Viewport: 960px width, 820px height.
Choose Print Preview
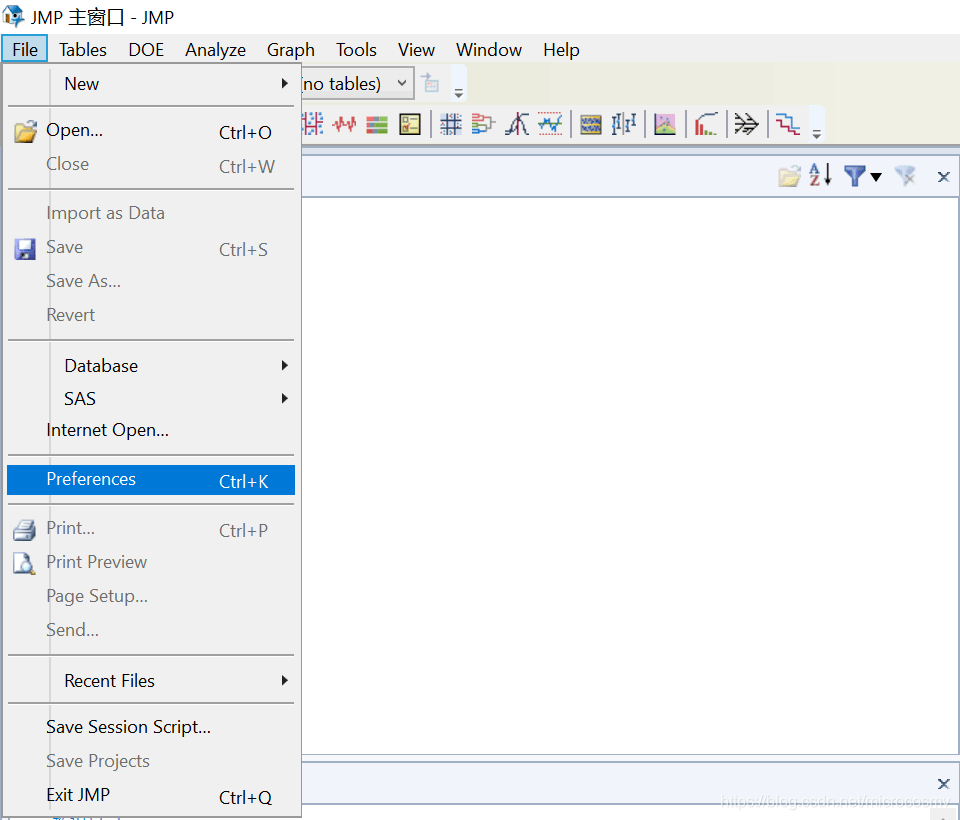point(151,562)
